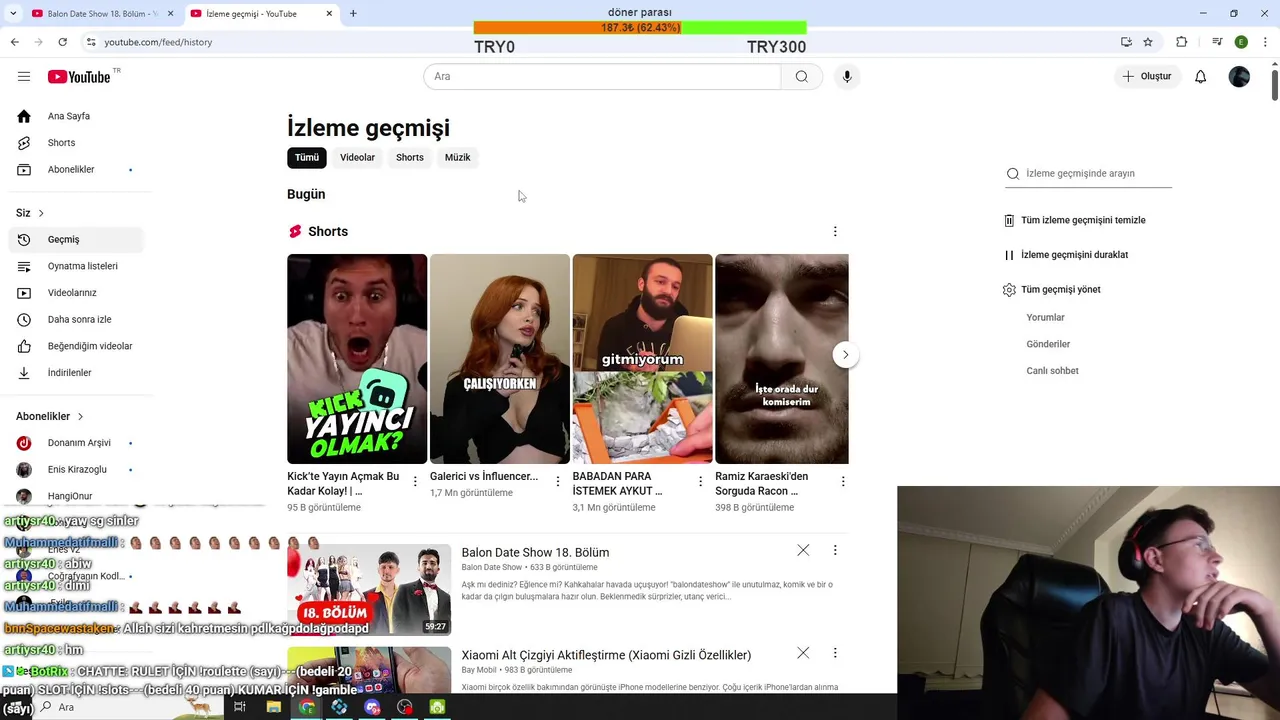The height and width of the screenshot is (720, 1280).
Task: Open the gitmiyorum short thumbnail
Action: (x=642, y=359)
